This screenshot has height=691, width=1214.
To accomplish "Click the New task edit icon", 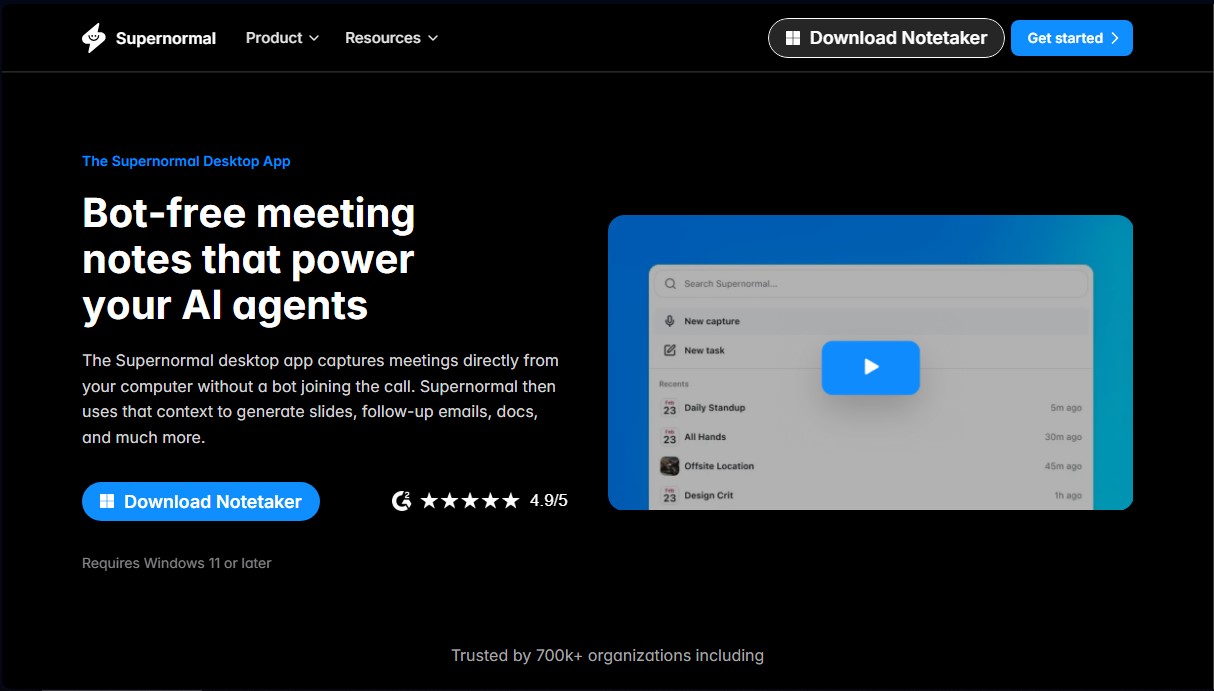I will (670, 350).
